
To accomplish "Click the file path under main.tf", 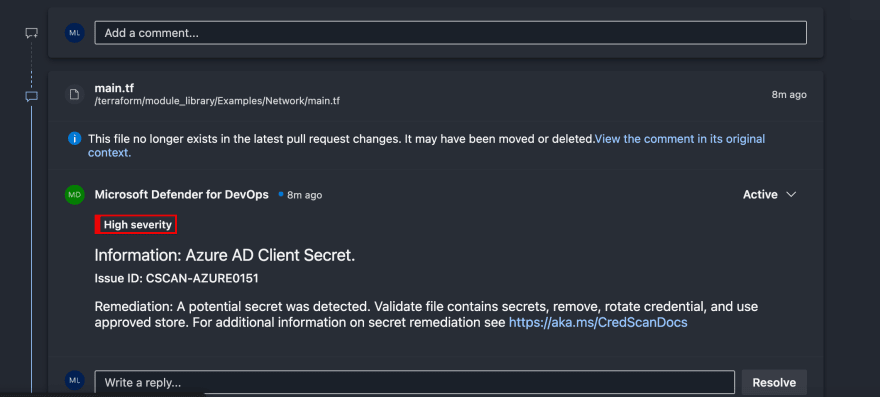I will click(x=217, y=101).
